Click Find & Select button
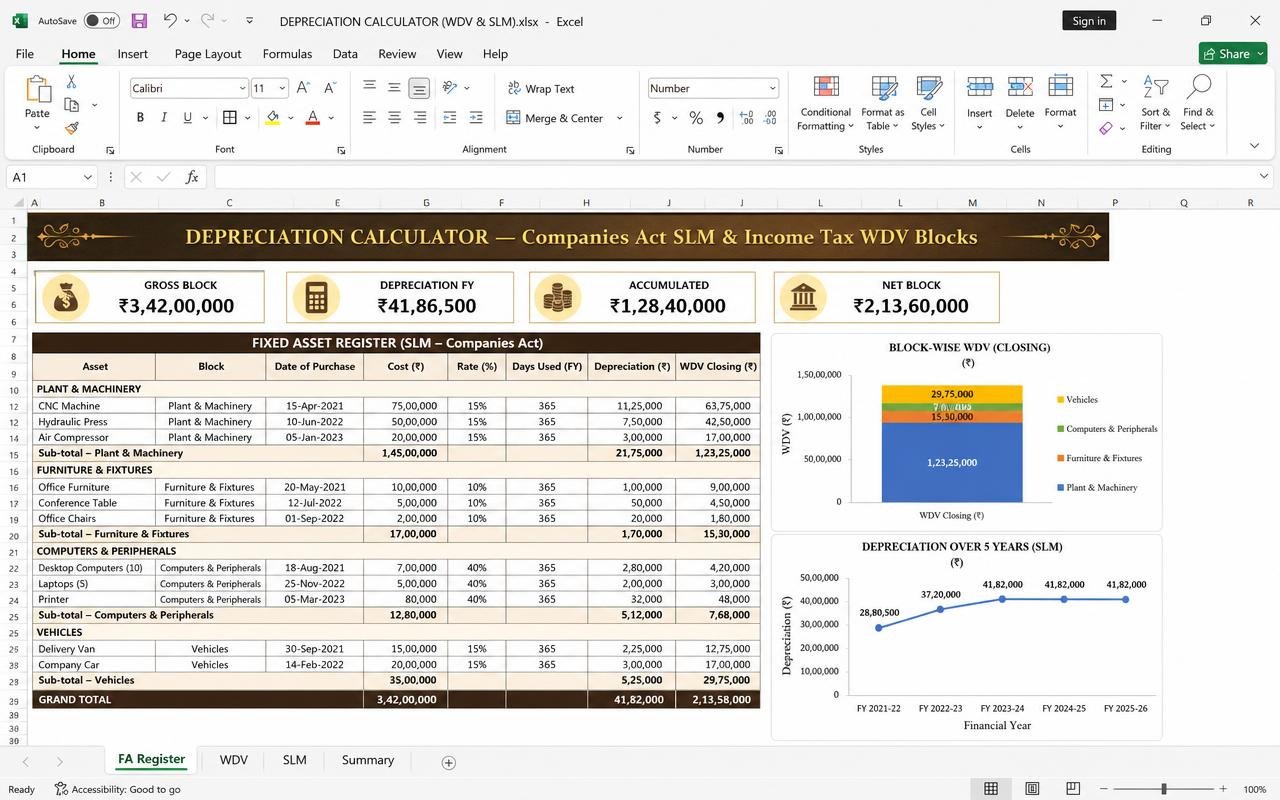This screenshot has height=800, width=1280. 1198,103
